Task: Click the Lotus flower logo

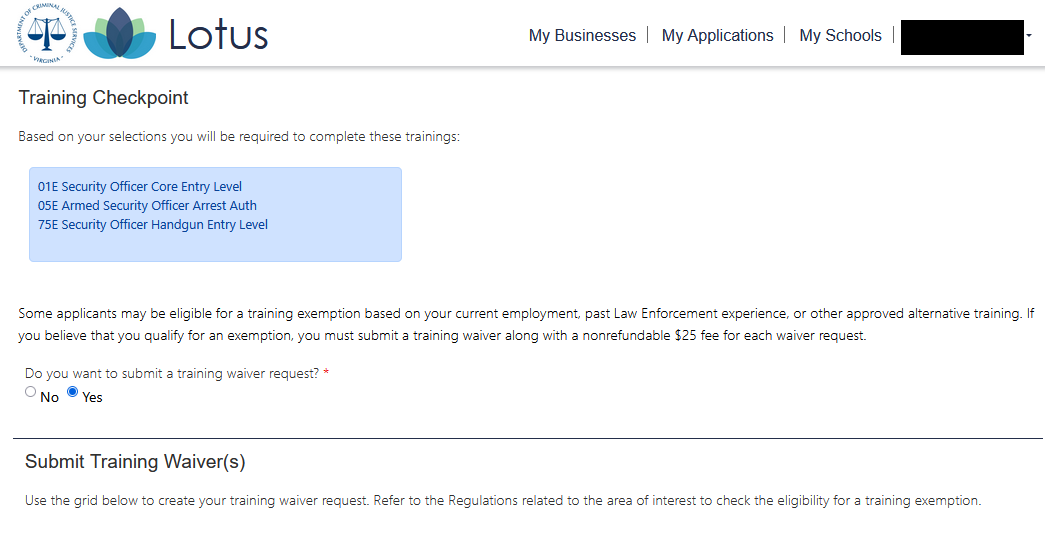Action: (120, 35)
